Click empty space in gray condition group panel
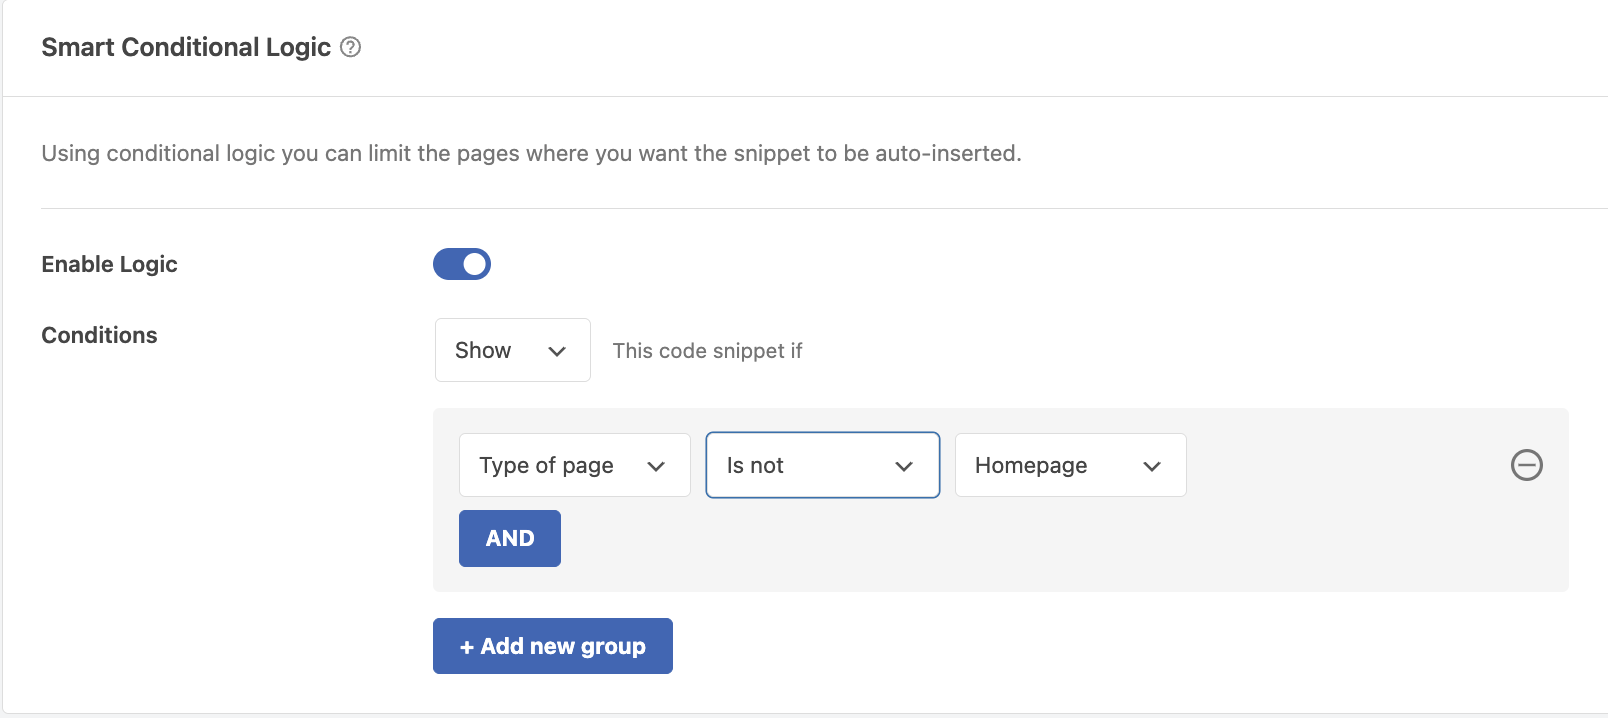The width and height of the screenshot is (1608, 718). click(1000, 545)
